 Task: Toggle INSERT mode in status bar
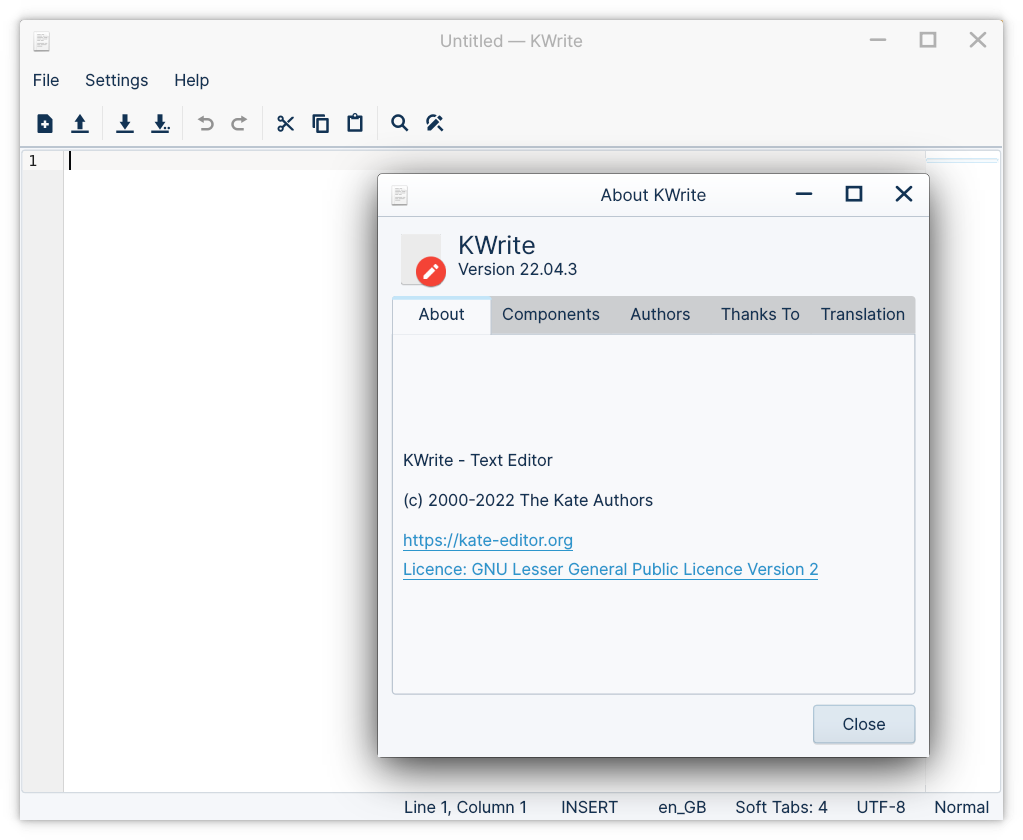pyautogui.click(x=589, y=807)
